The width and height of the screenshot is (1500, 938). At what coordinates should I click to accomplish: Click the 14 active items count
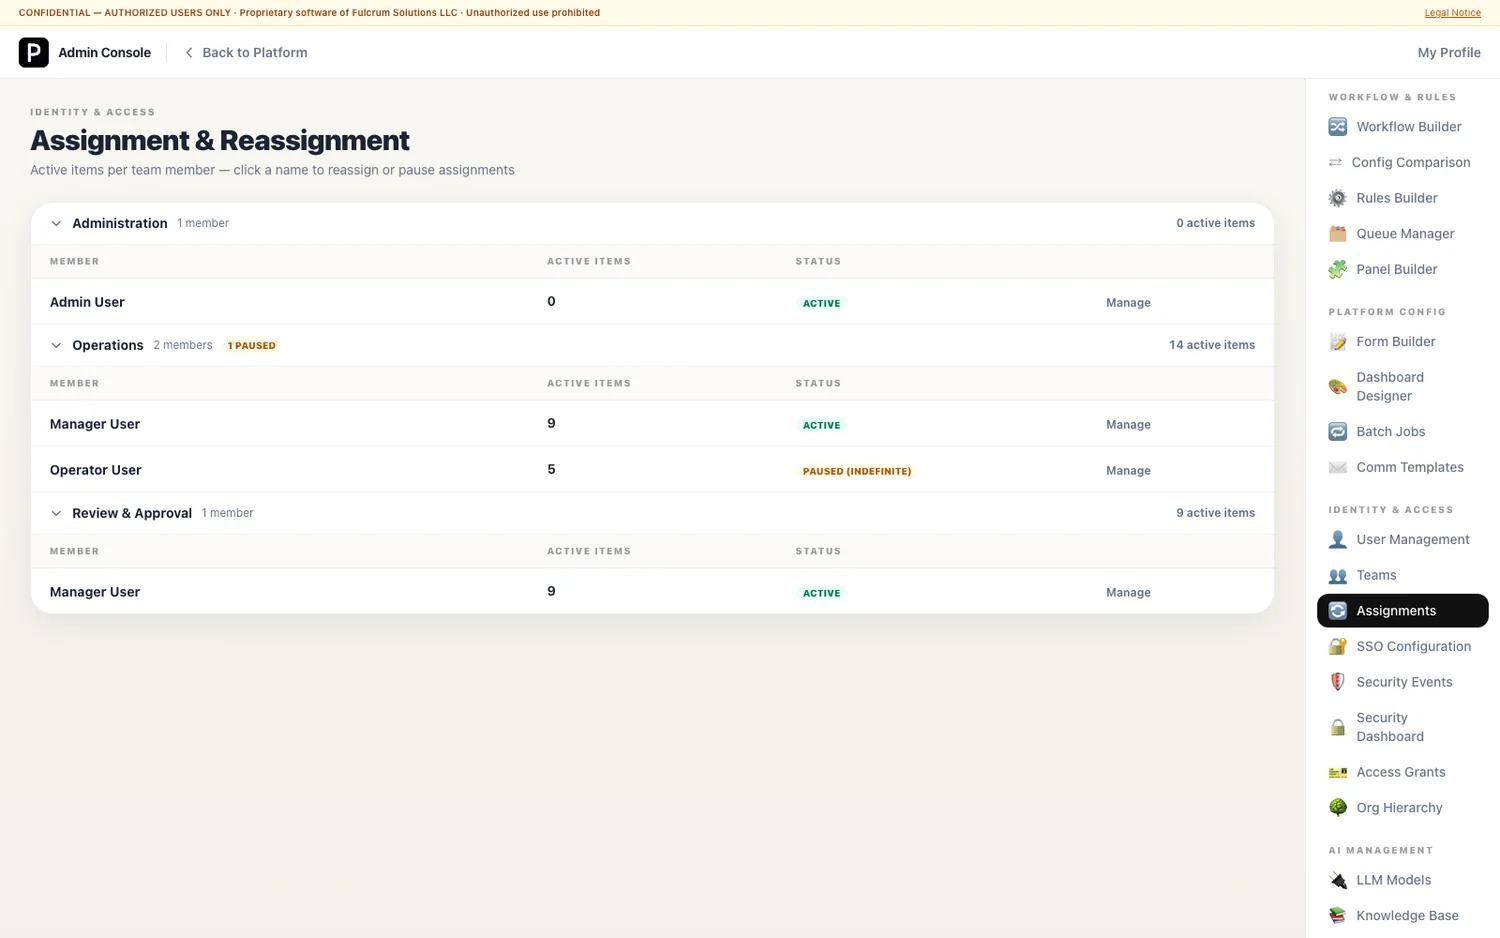1211,345
